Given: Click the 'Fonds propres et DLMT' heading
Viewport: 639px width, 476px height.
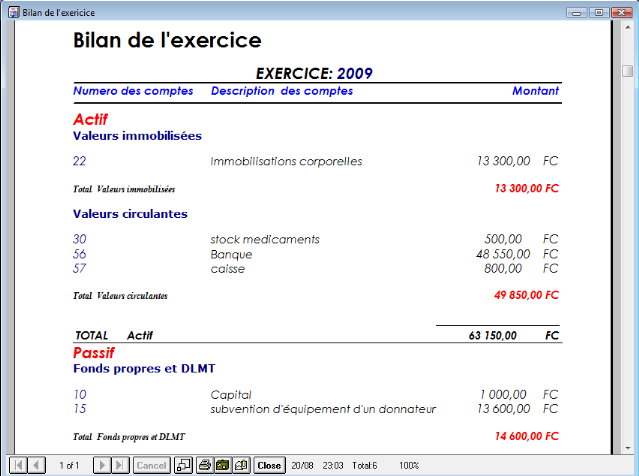Looking at the screenshot, I should pyautogui.click(x=144, y=368).
